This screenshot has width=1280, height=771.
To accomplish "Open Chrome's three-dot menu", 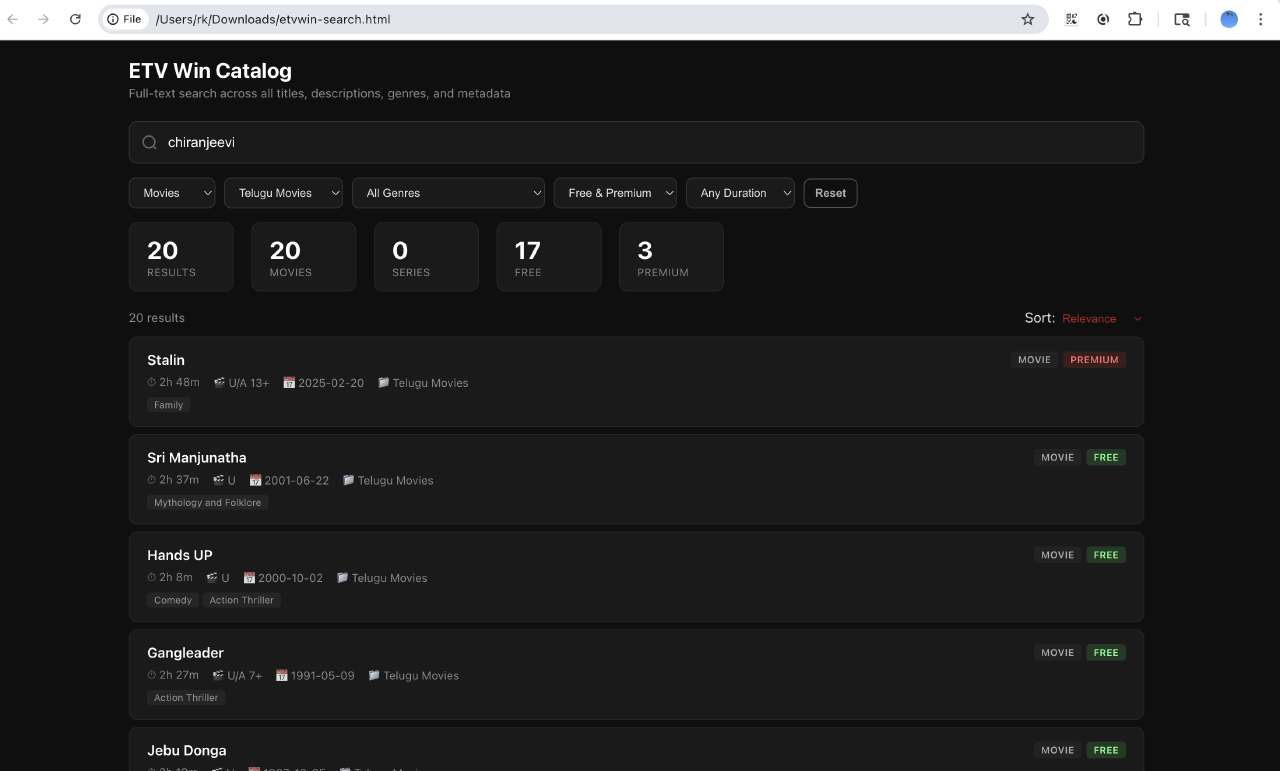I will (x=1261, y=19).
